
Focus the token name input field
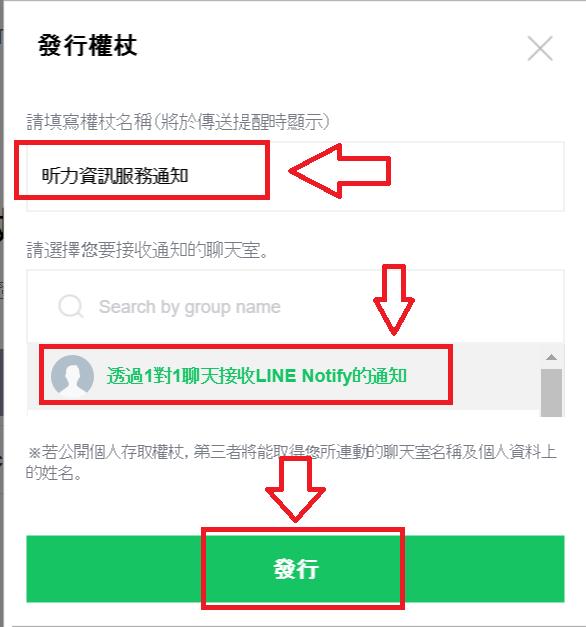click(x=295, y=176)
